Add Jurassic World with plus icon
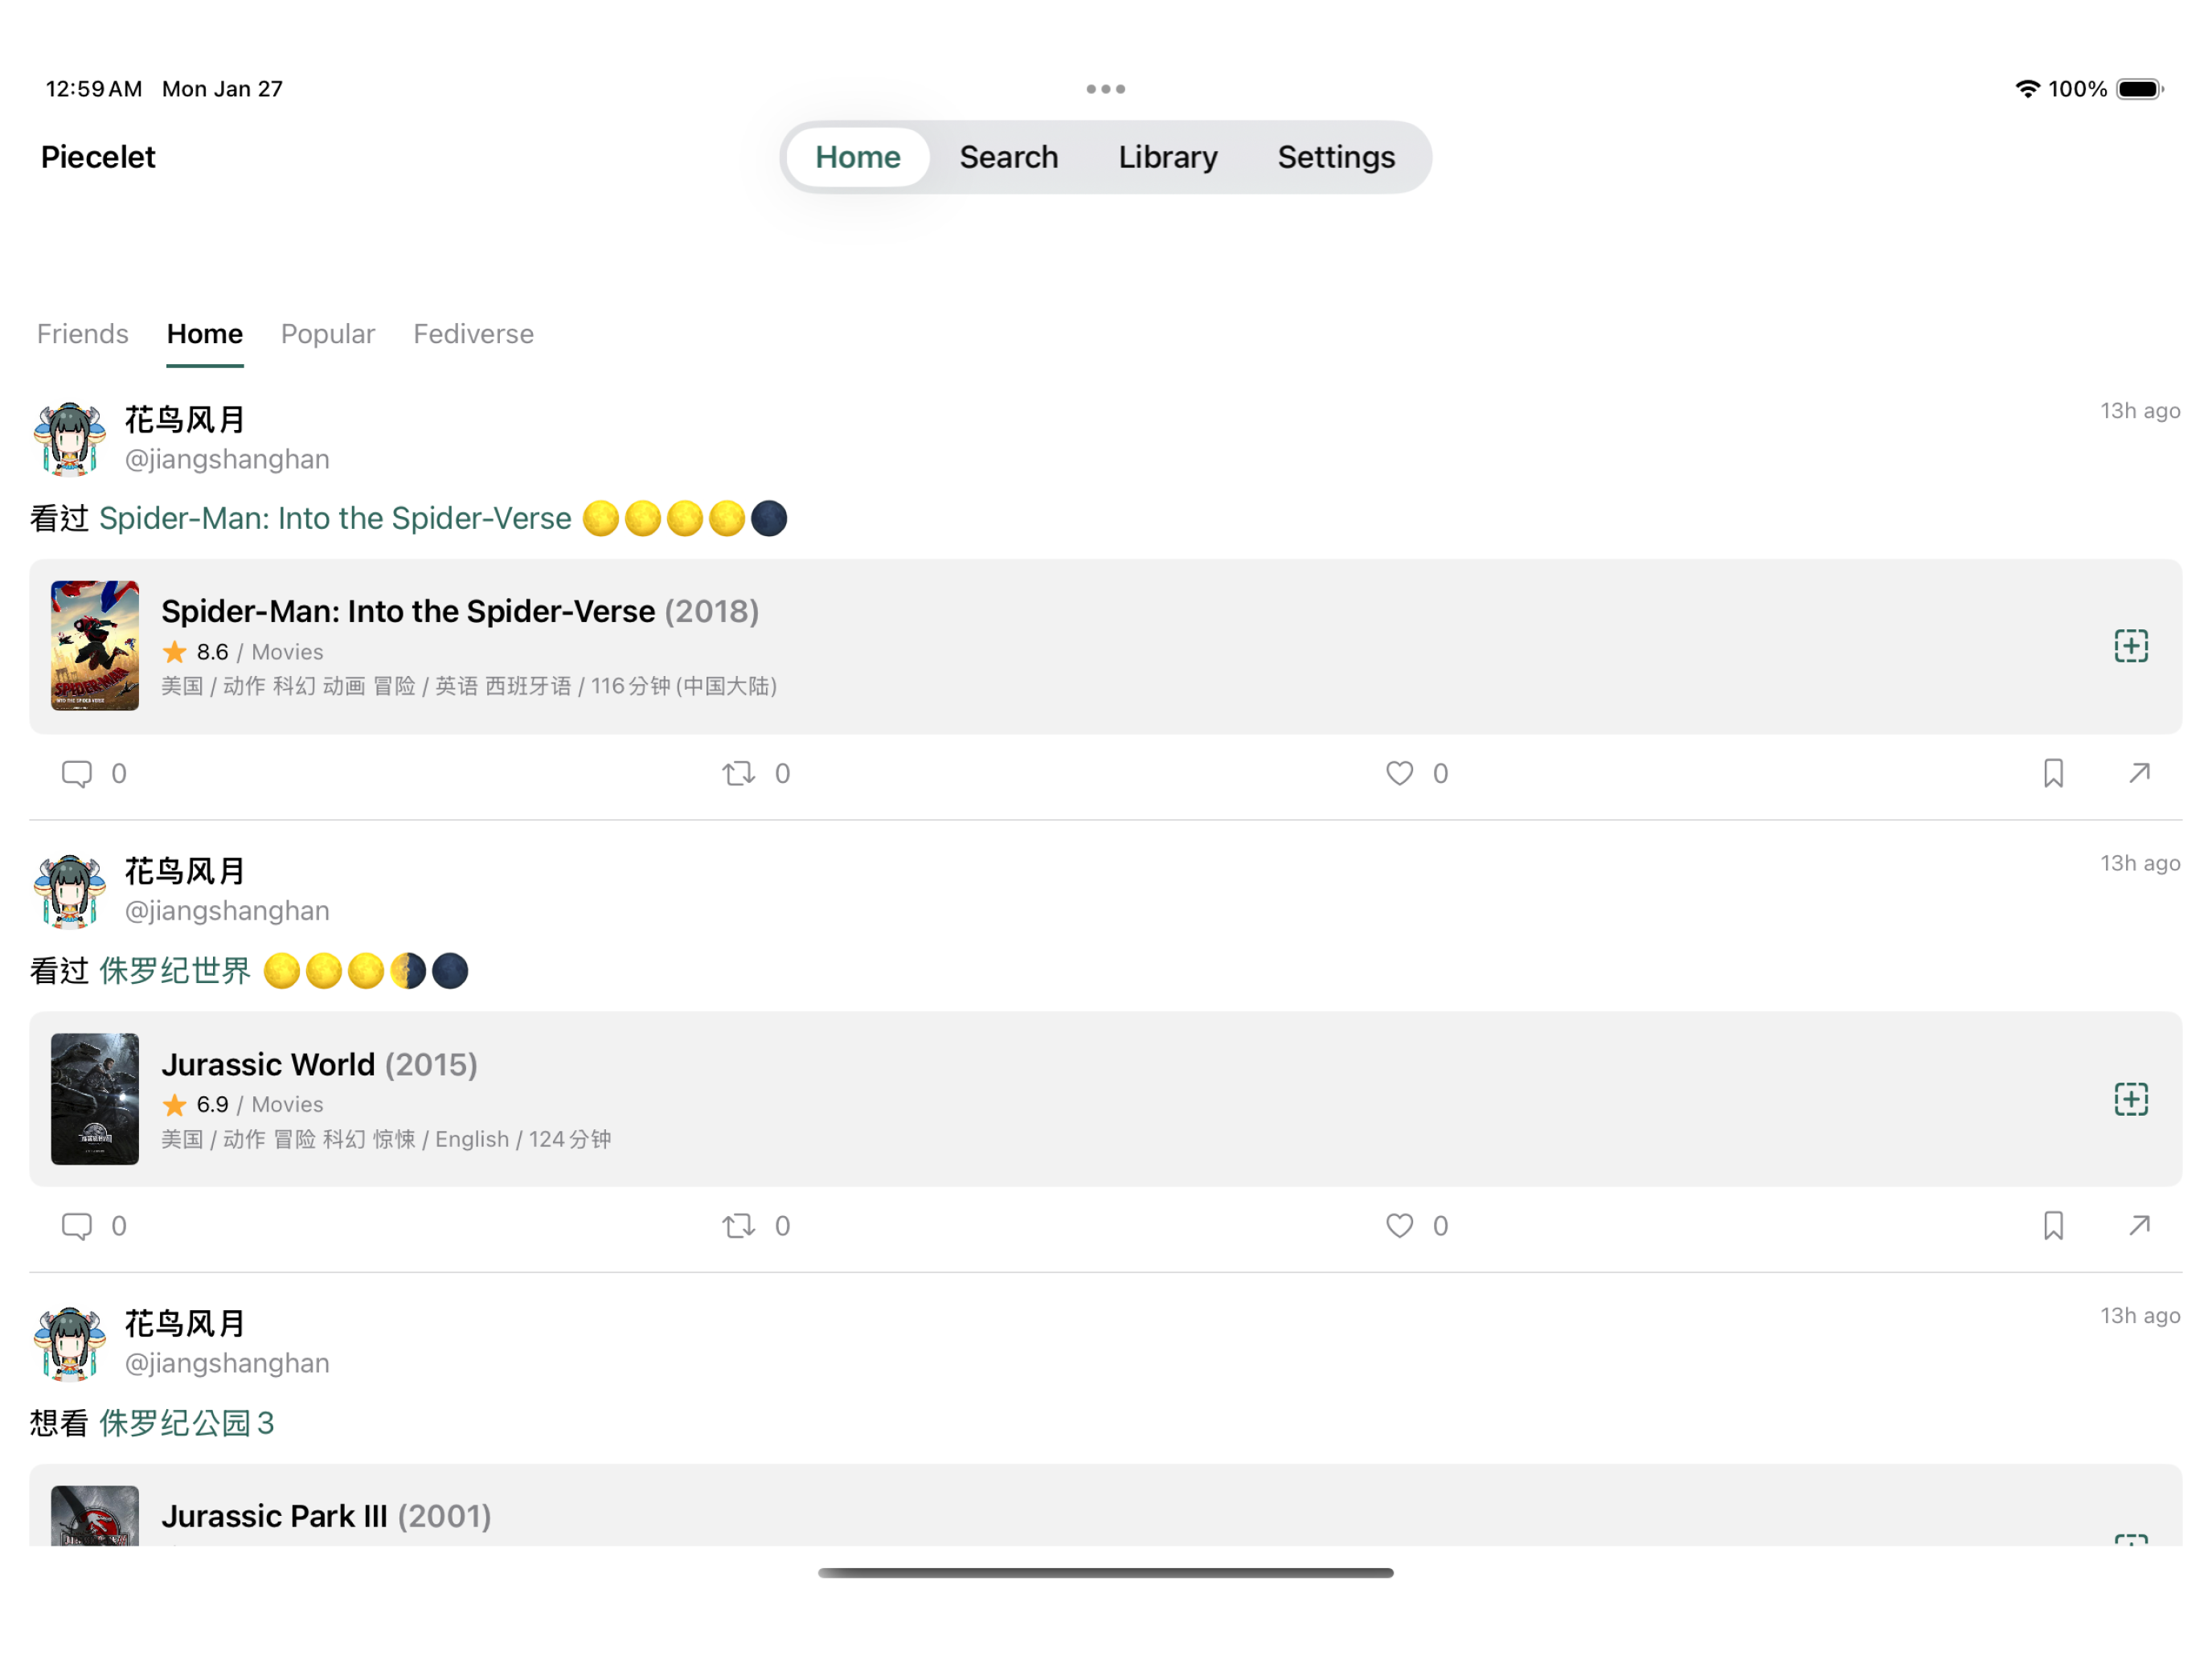2212x1659 pixels. tap(2131, 1099)
